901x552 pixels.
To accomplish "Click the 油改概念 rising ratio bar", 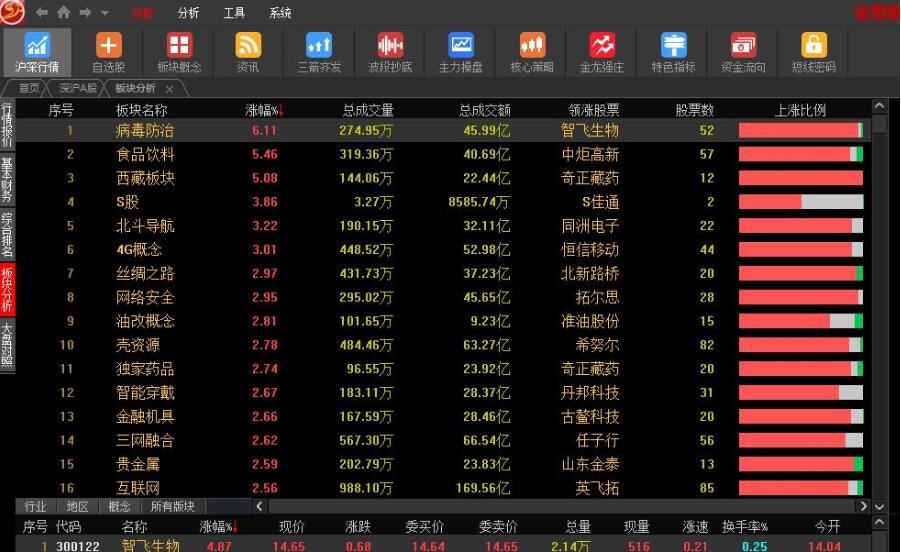I will coord(800,321).
